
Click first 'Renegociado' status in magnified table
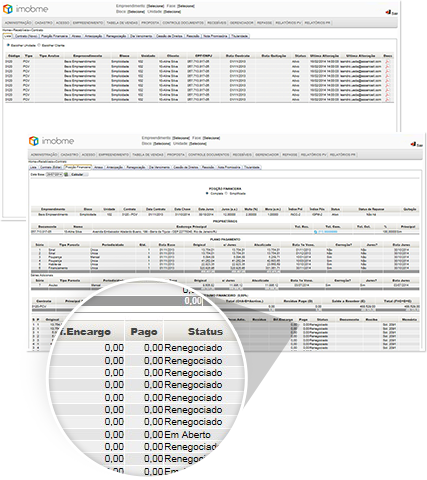[193, 348]
